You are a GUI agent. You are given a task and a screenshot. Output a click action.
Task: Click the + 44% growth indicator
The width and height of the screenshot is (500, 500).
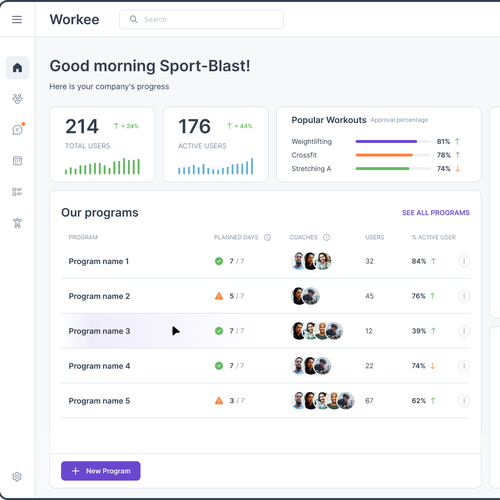(x=240, y=126)
